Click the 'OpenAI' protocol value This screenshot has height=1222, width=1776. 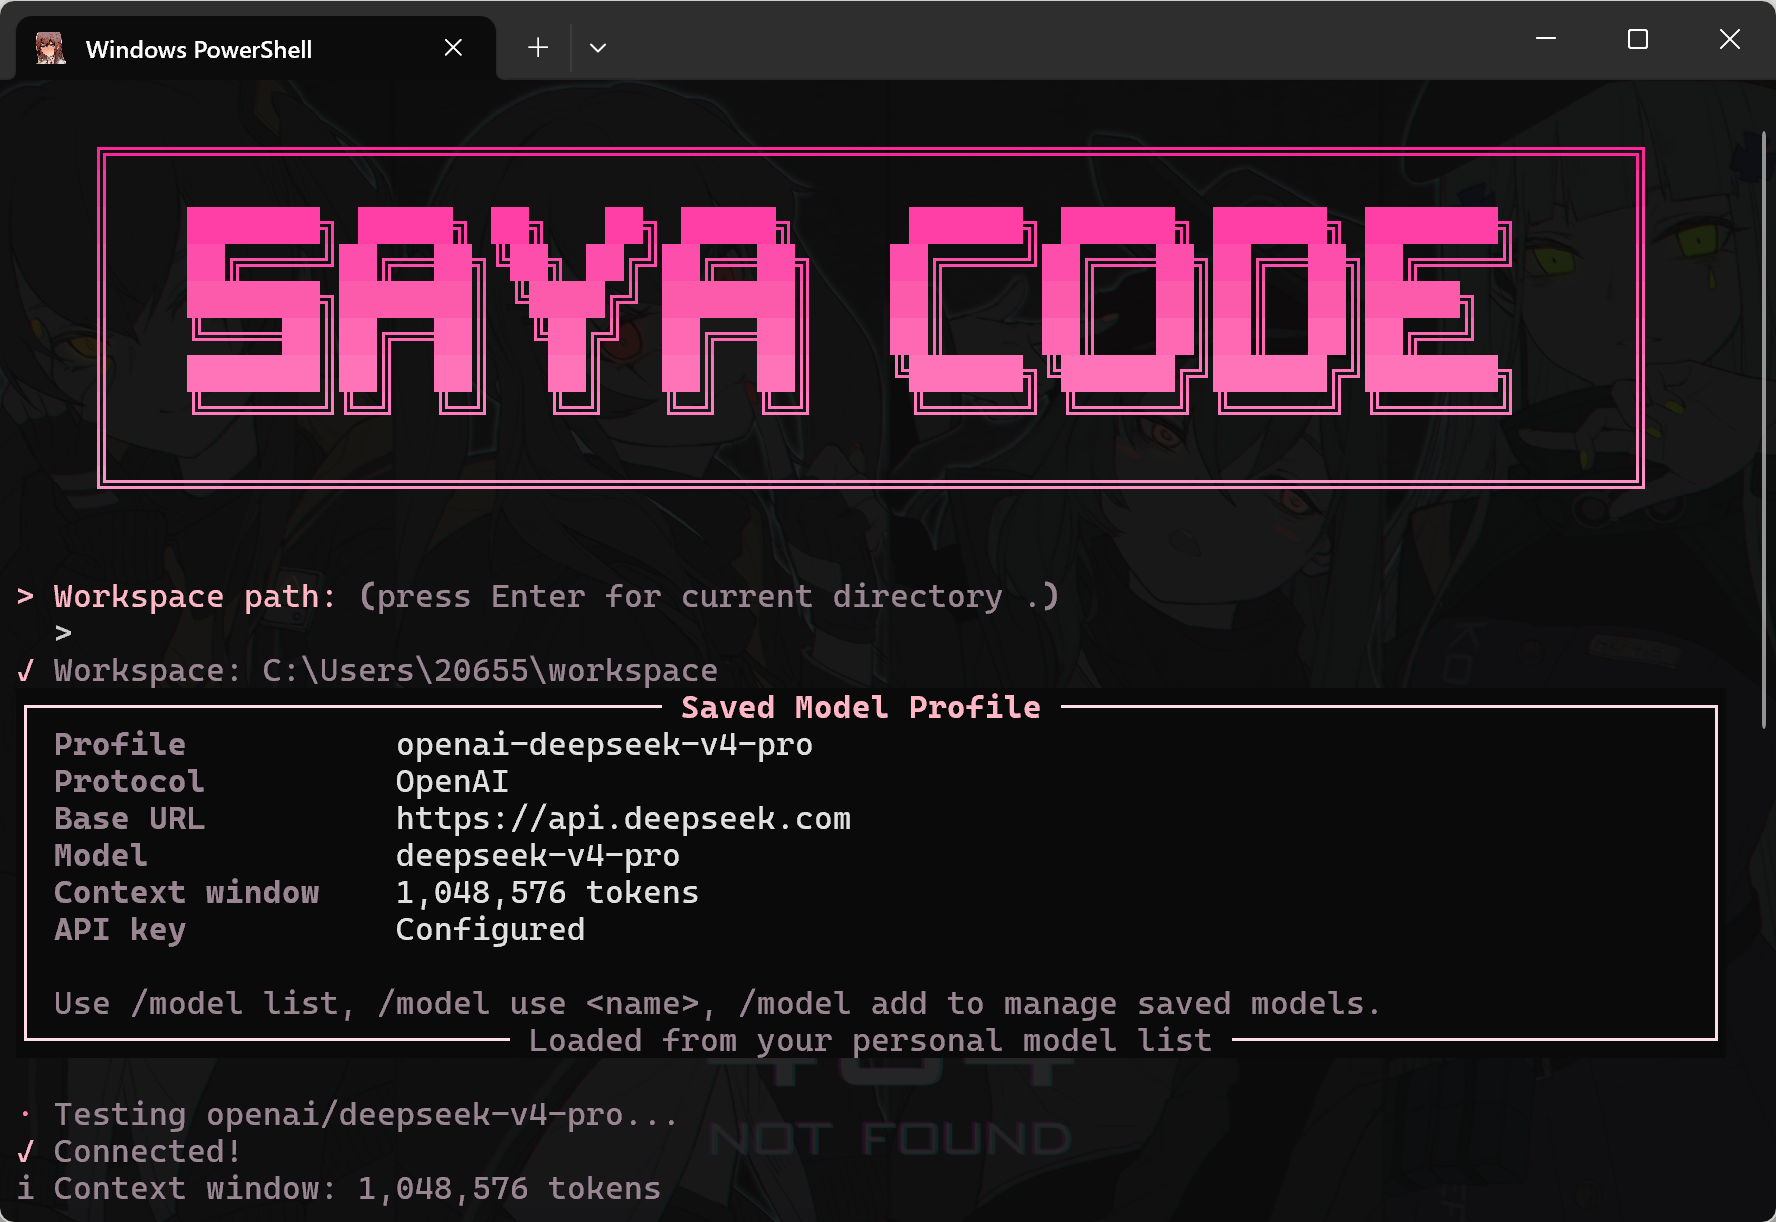coord(452,782)
